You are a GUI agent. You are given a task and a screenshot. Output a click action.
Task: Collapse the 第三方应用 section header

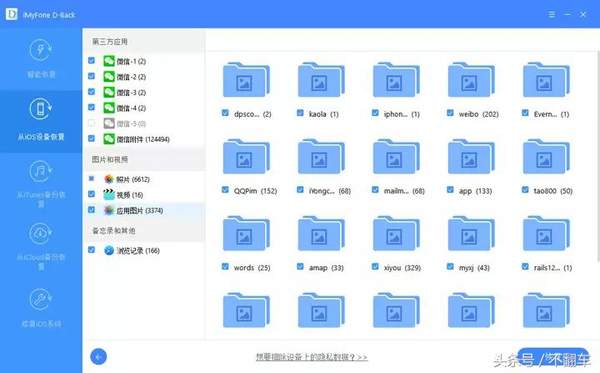144,42
